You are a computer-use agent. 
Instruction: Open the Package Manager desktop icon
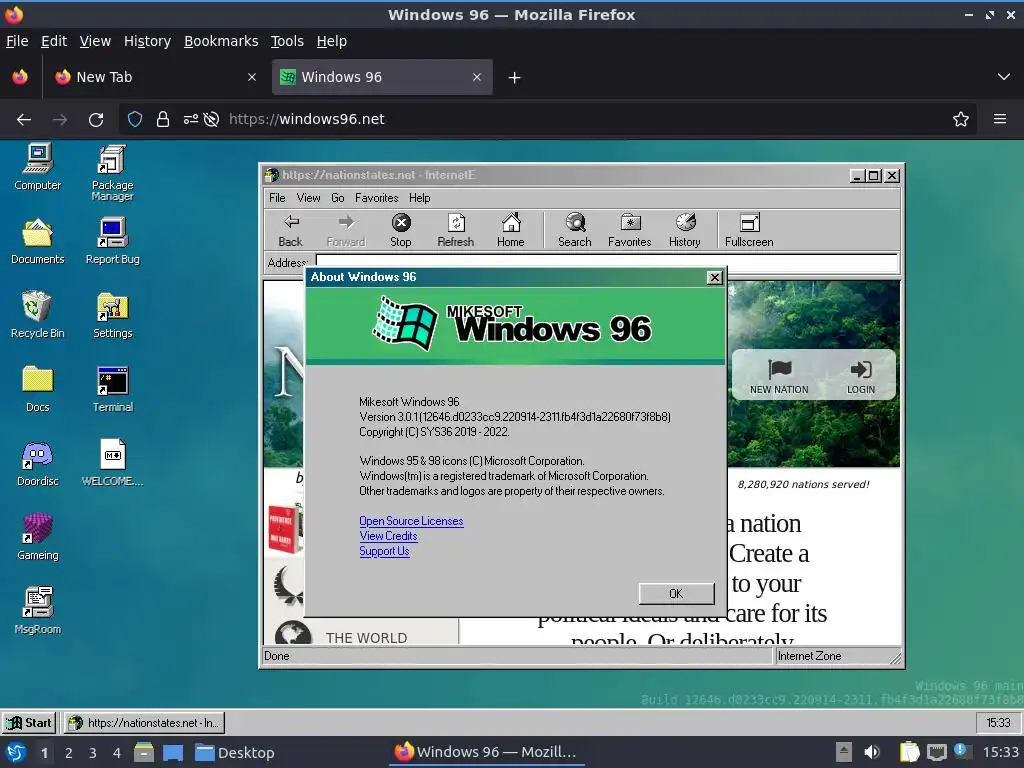(112, 172)
